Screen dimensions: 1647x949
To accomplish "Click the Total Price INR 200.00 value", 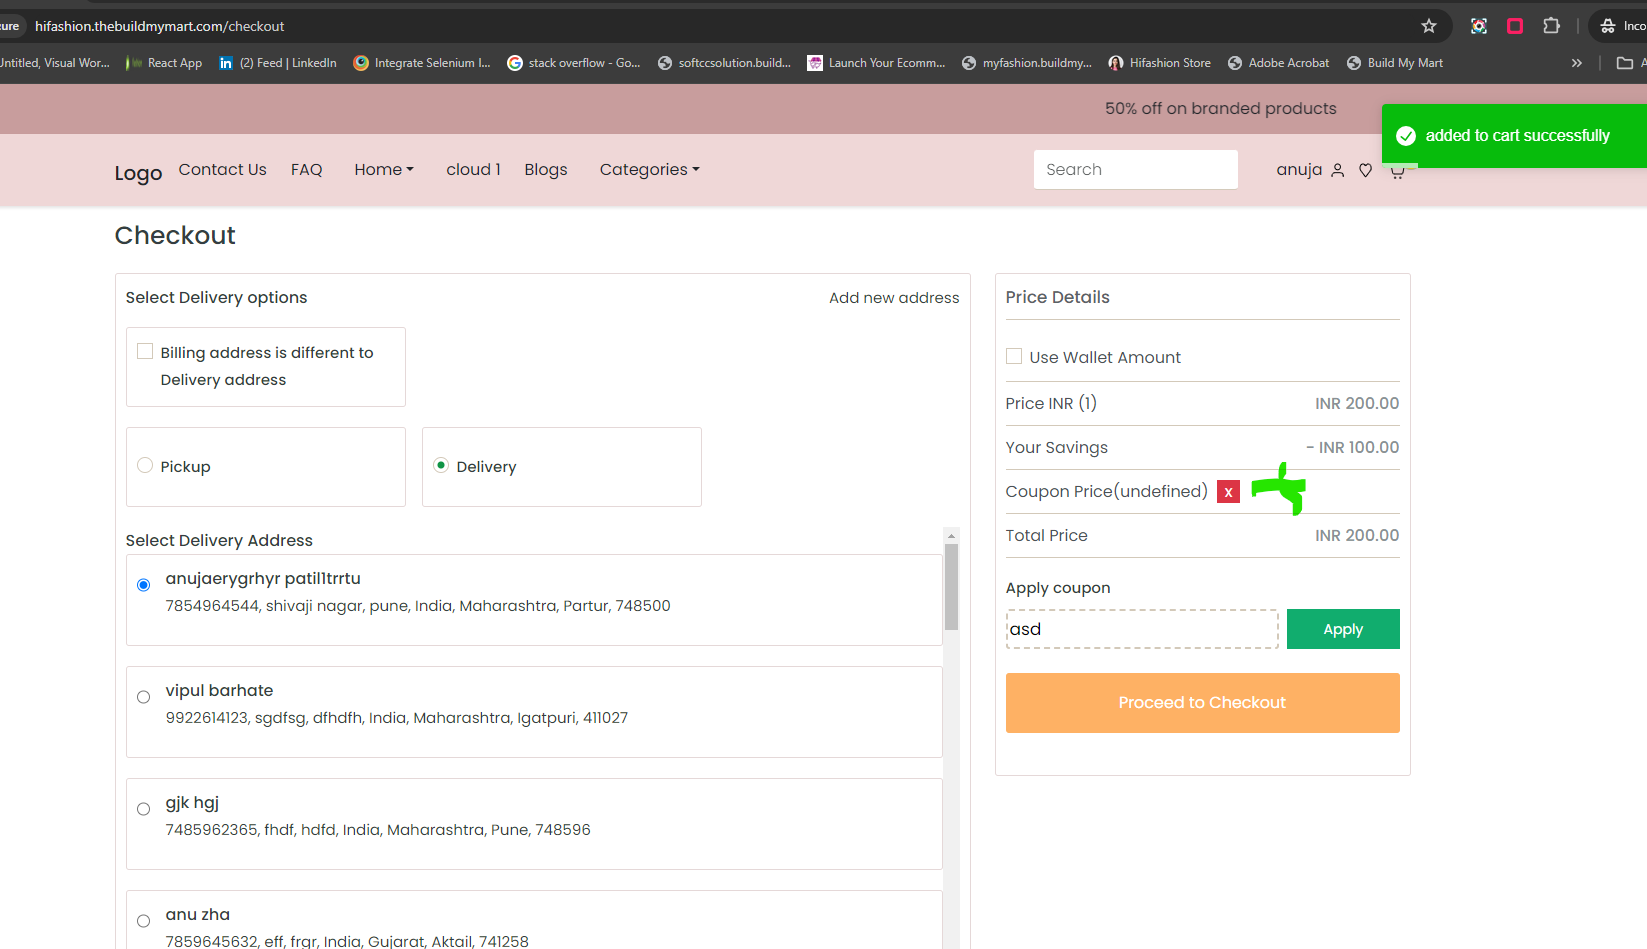I will (x=1357, y=536).
